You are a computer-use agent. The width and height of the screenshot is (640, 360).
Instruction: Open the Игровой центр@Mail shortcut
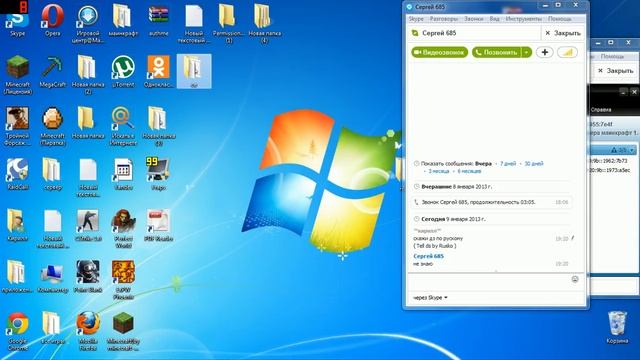pos(87,24)
